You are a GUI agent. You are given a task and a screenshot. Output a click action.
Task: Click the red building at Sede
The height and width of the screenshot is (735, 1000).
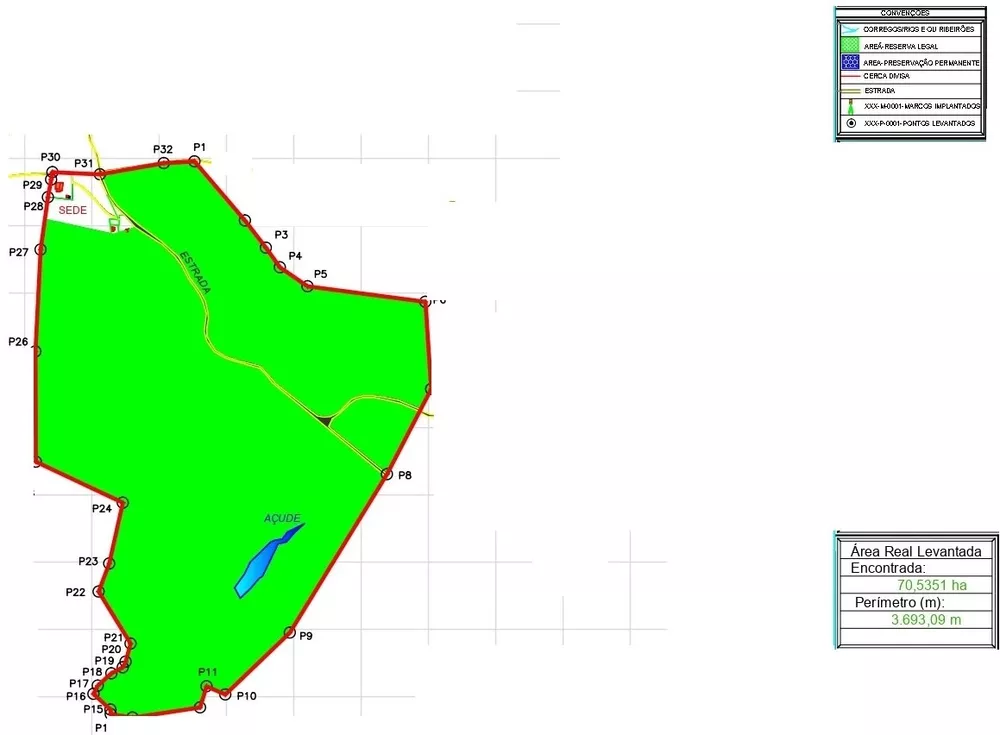click(x=59, y=186)
